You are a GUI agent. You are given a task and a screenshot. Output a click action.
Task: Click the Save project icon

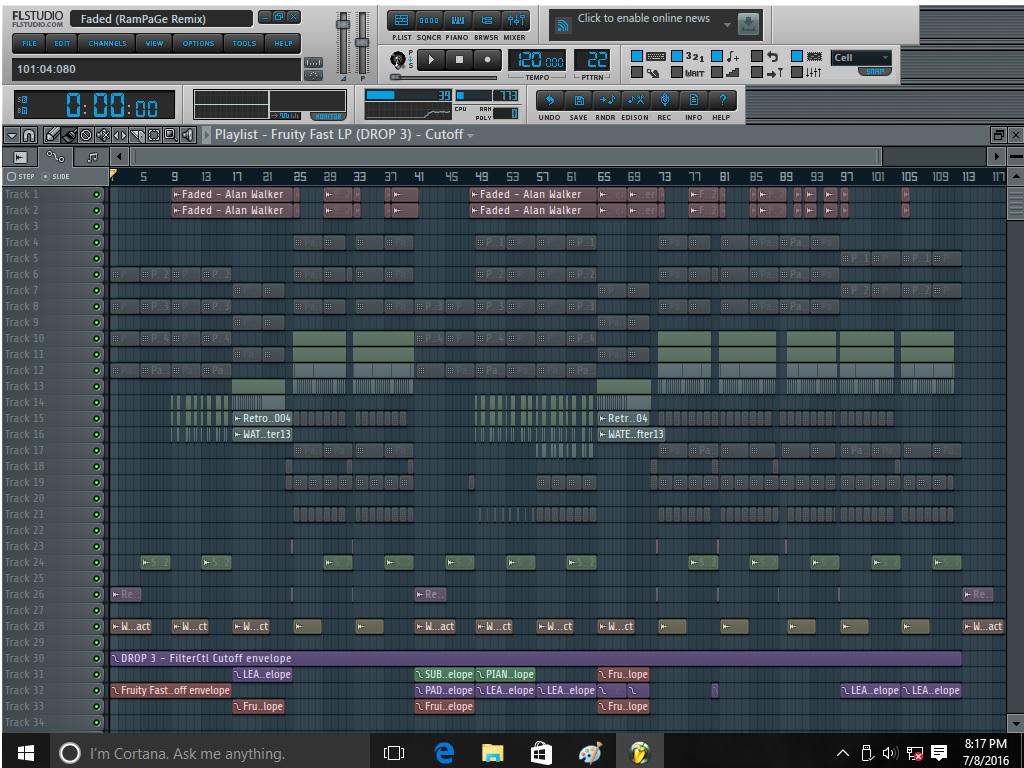578,101
